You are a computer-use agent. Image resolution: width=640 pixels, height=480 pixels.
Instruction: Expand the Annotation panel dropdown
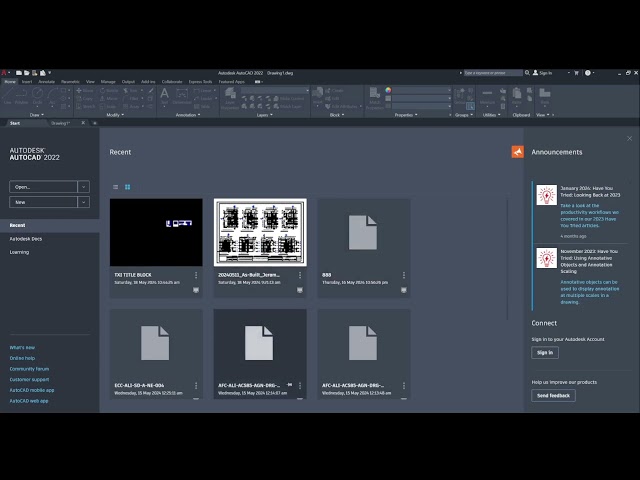(x=188, y=115)
